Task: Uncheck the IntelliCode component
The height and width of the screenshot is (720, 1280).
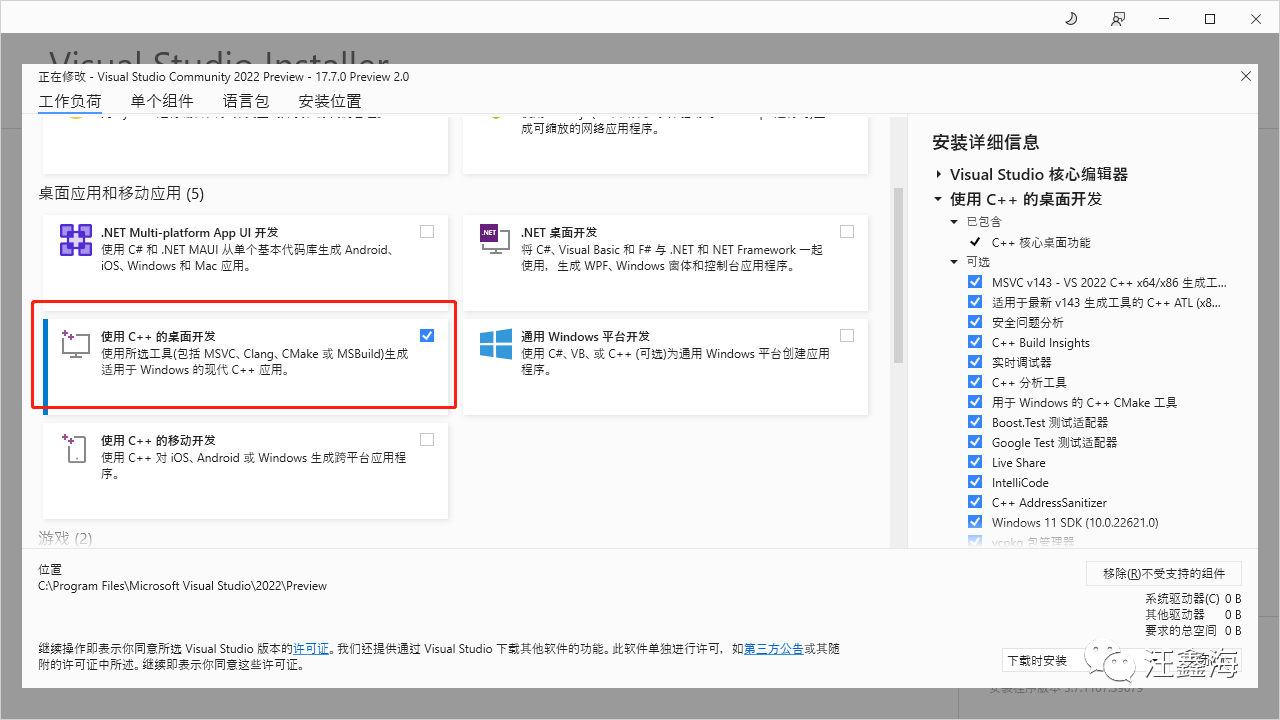Action: (x=975, y=482)
